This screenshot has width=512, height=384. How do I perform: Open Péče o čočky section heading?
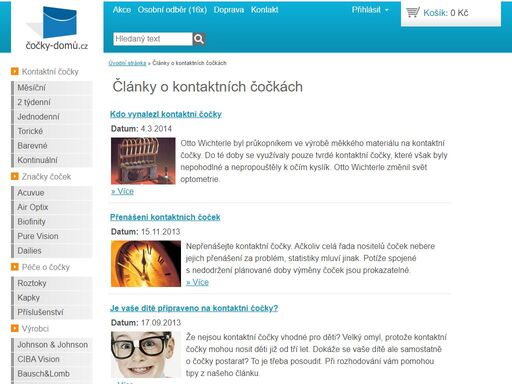pos(46,267)
